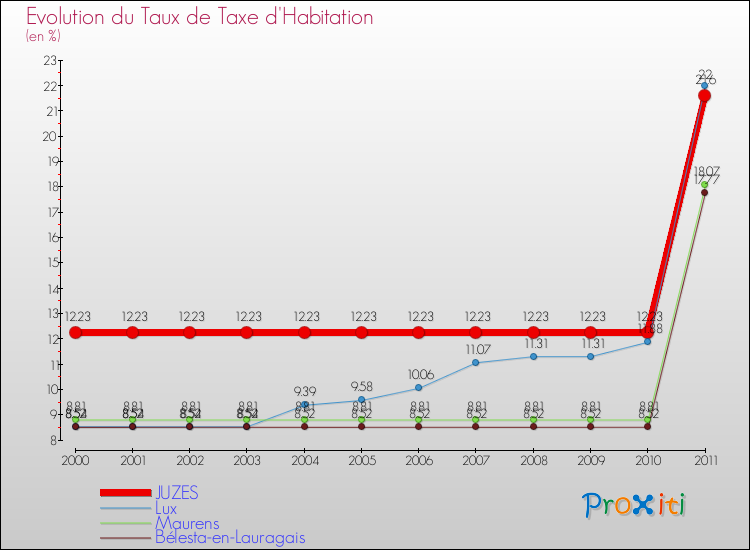
Task: Click the Lux data point labeled 9.58
Action: pyautogui.click(x=362, y=399)
